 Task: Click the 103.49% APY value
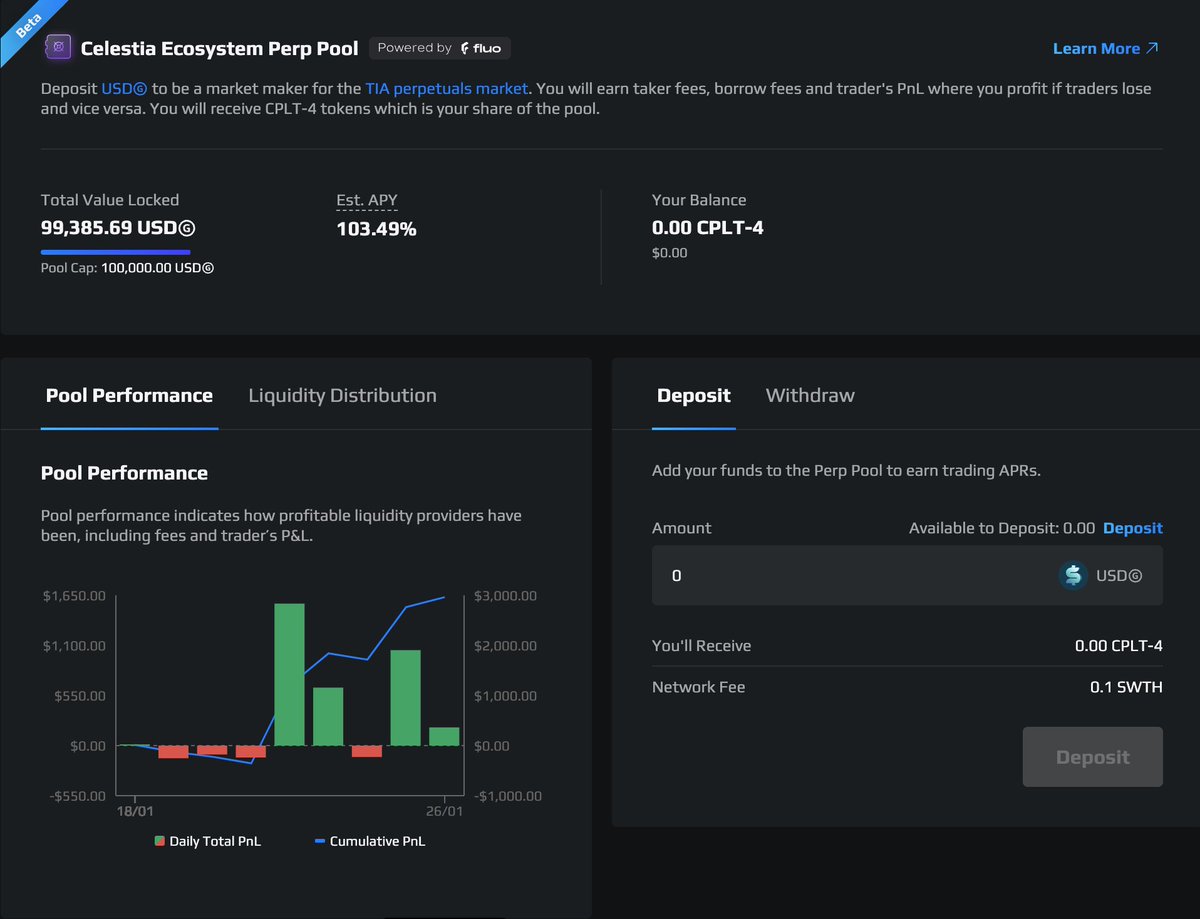point(376,229)
